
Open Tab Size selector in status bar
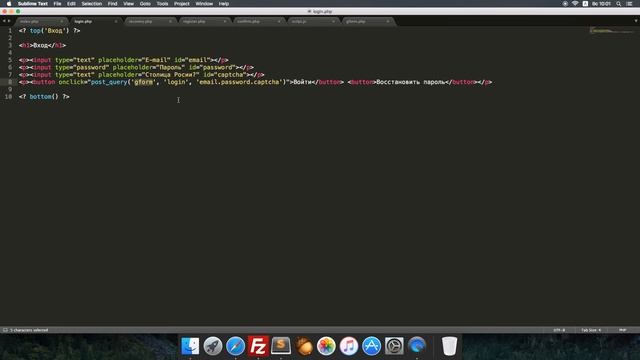[591, 330]
